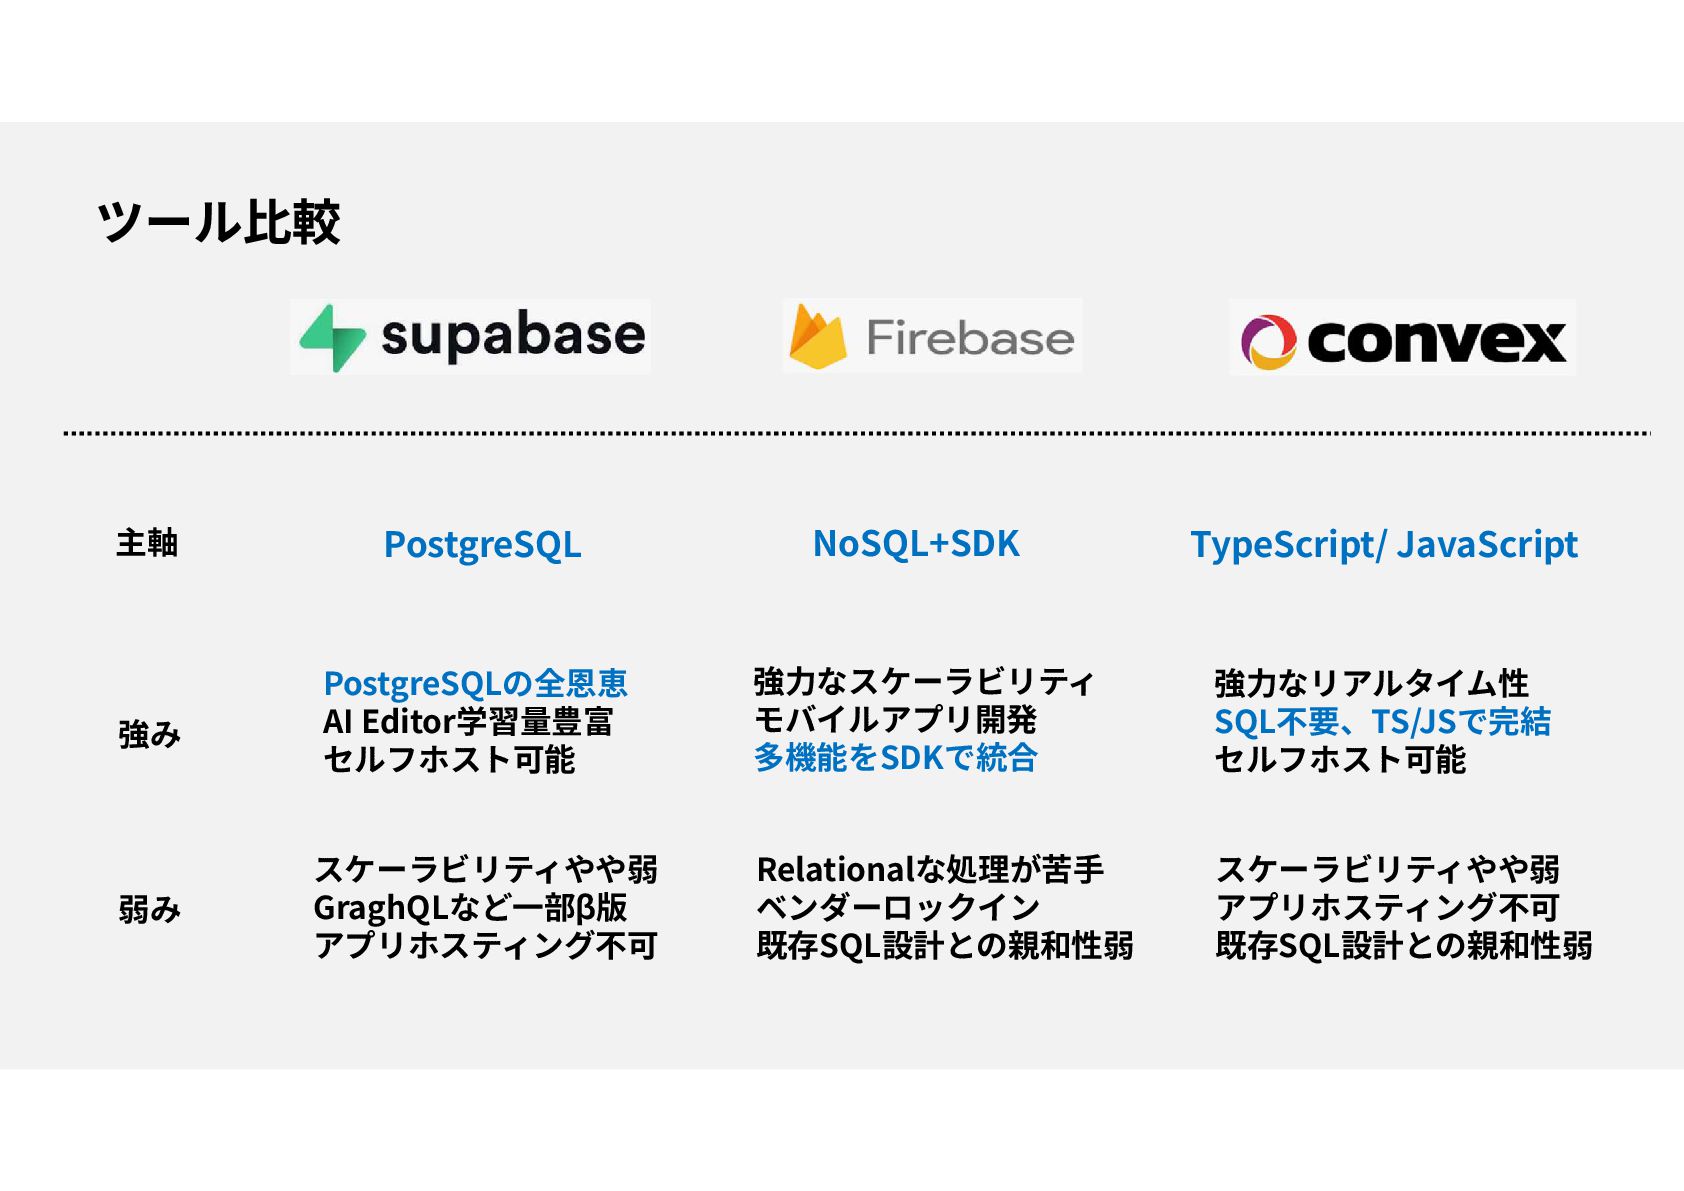Click the blue SQL不要、TS/JSで完結 text

[1382, 721]
